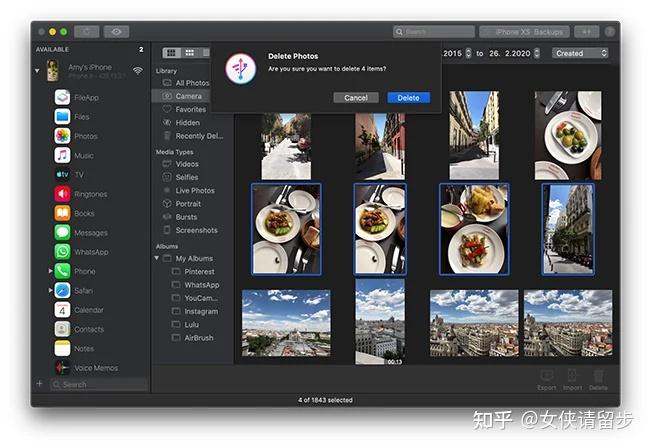The height and width of the screenshot is (448, 651).
Task: Open the WhatsApp section
Action: pyautogui.click(x=82, y=252)
